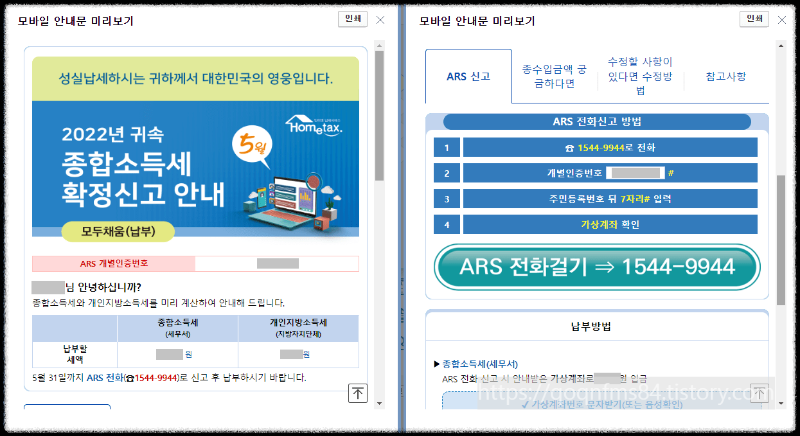
Task: Click the 개인지방소득세 (지방자치단체) column header
Action: 298,328
